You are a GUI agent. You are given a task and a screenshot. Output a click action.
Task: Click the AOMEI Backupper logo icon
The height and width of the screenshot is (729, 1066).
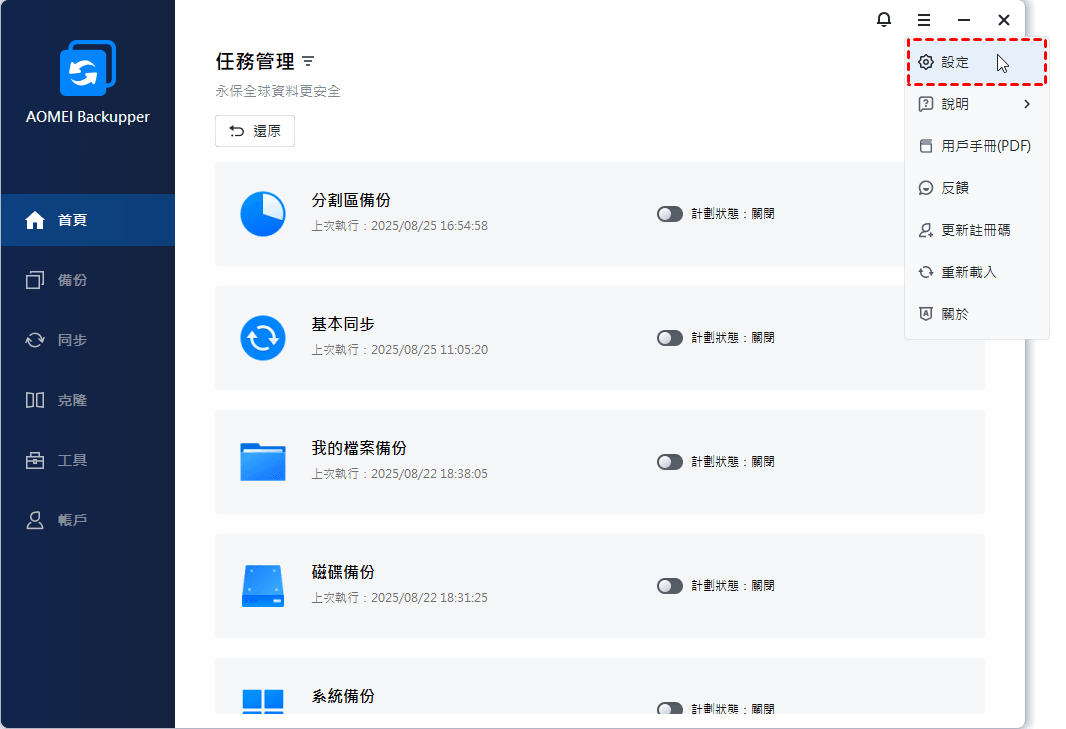tap(88, 68)
